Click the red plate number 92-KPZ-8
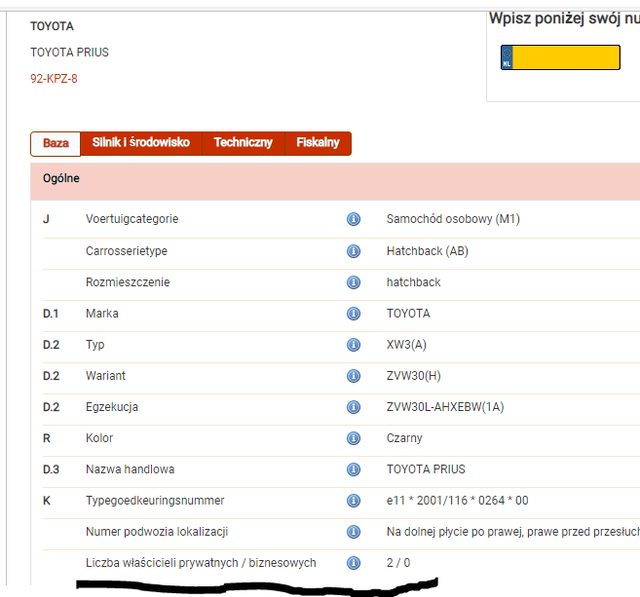This screenshot has width=640, height=597. 54,79
